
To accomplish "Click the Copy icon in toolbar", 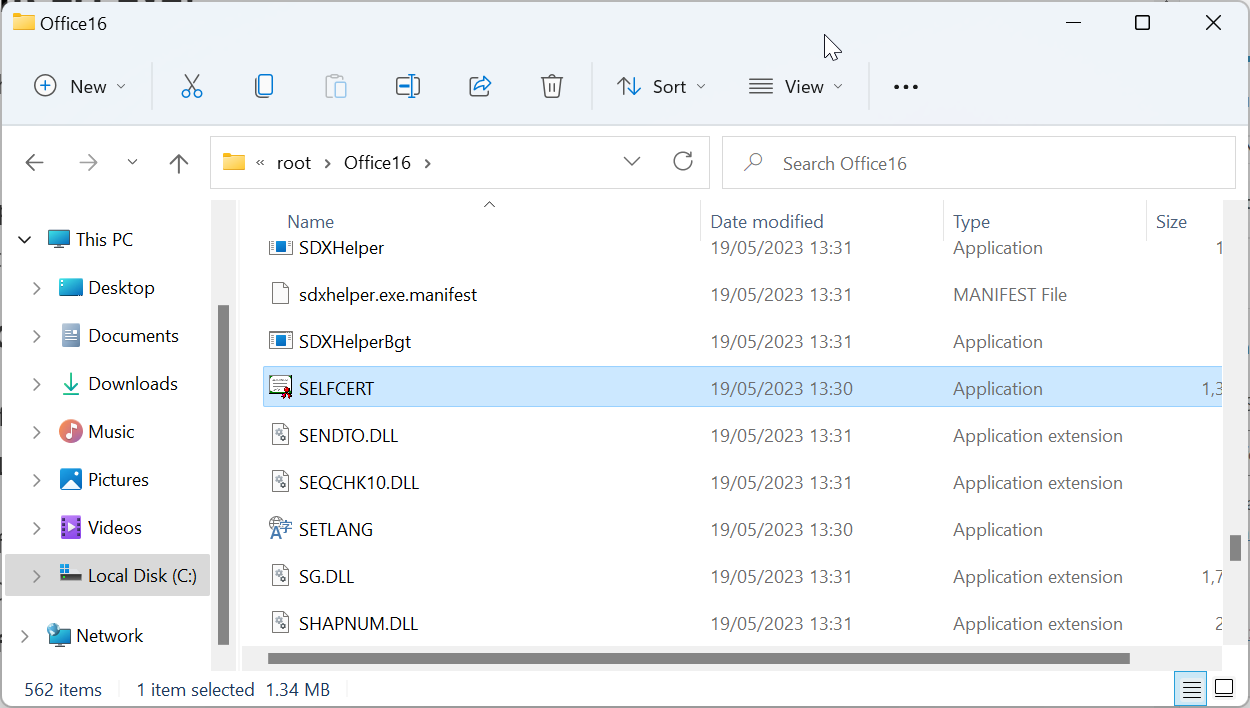I will click(264, 87).
